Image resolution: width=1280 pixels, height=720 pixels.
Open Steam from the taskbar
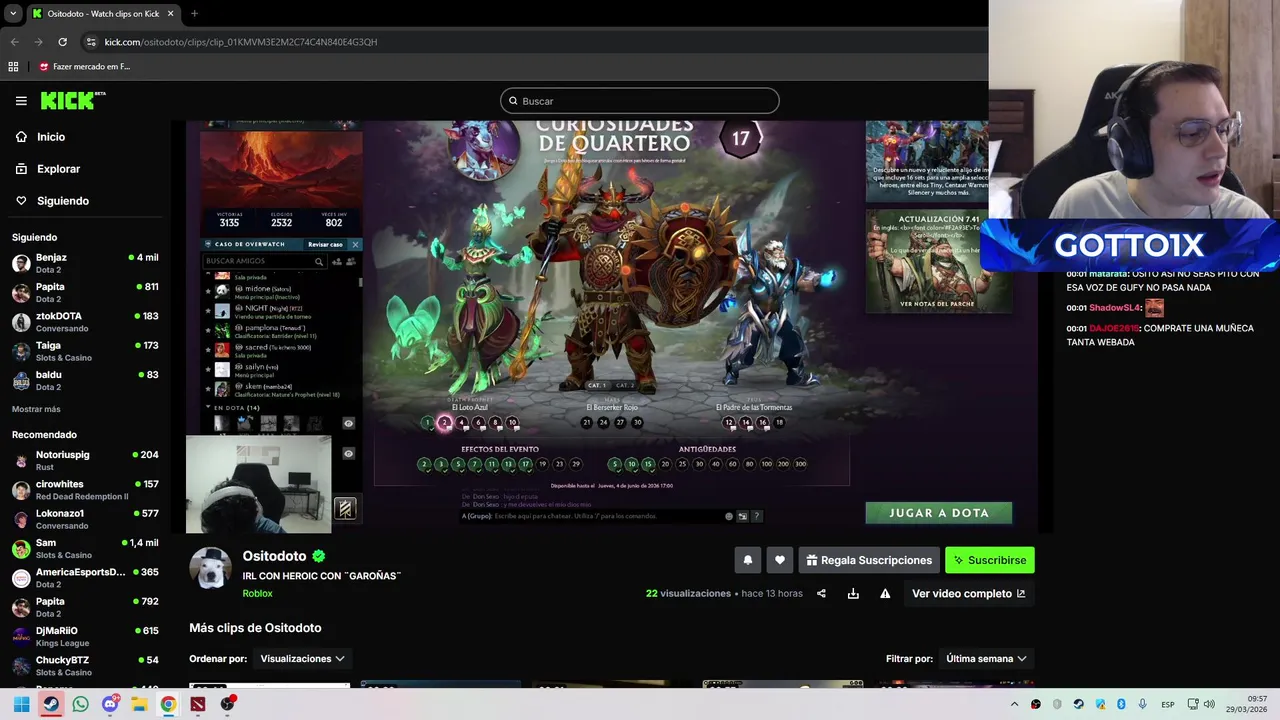50,704
